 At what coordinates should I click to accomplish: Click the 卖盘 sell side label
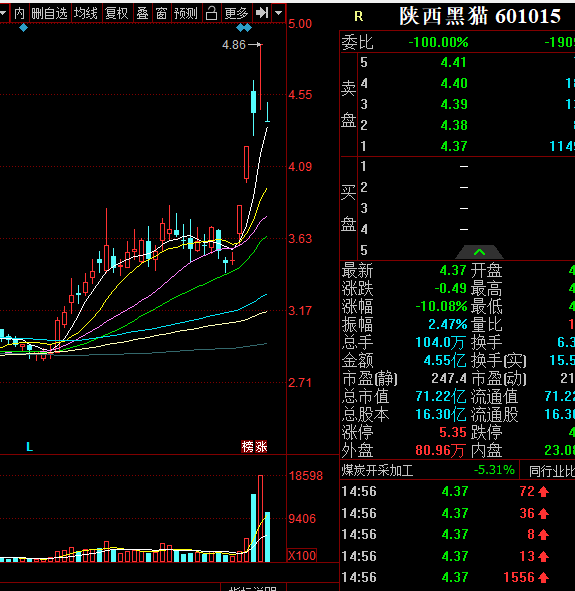349,104
